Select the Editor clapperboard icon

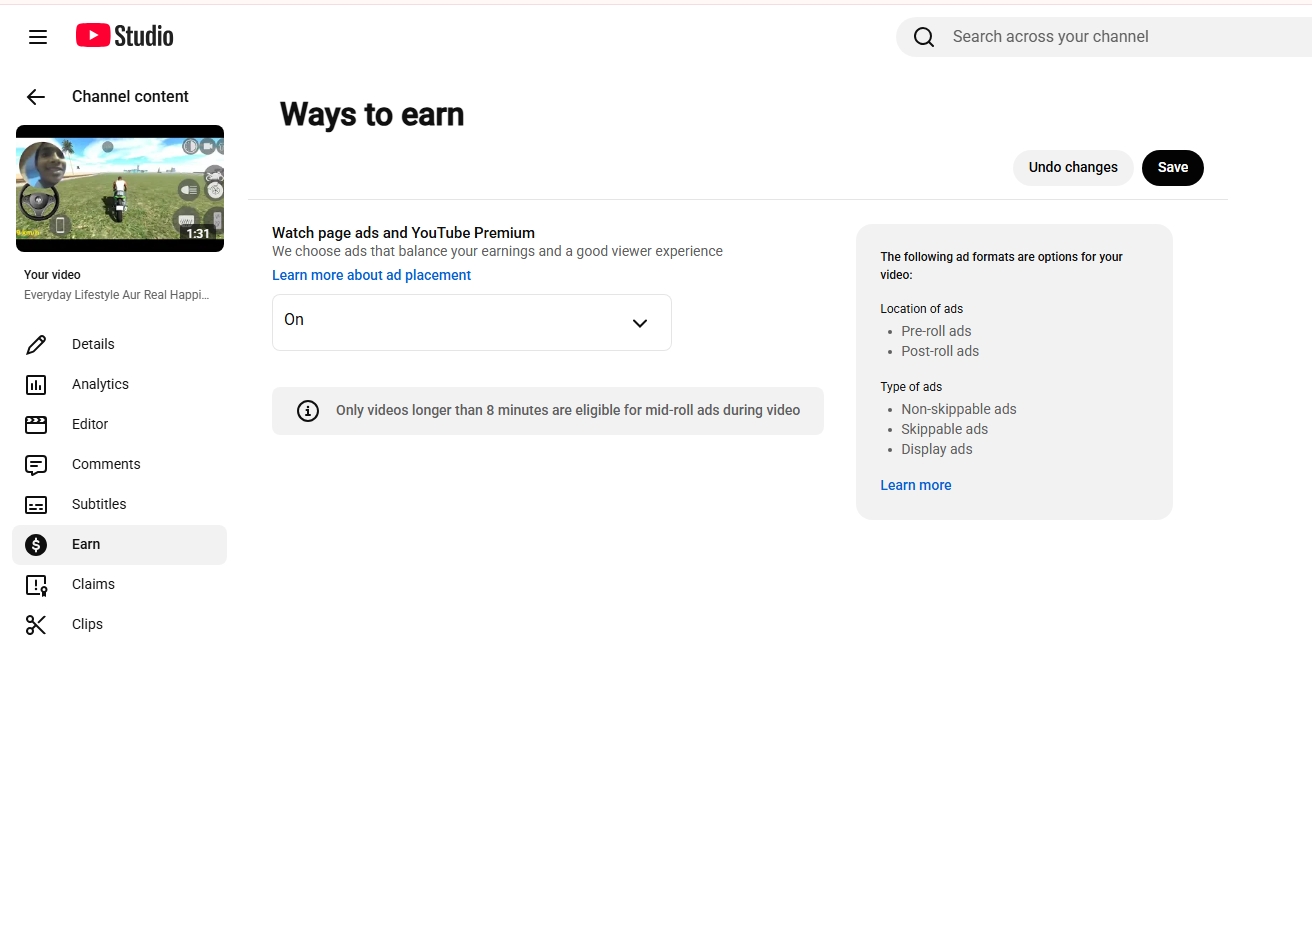point(36,425)
